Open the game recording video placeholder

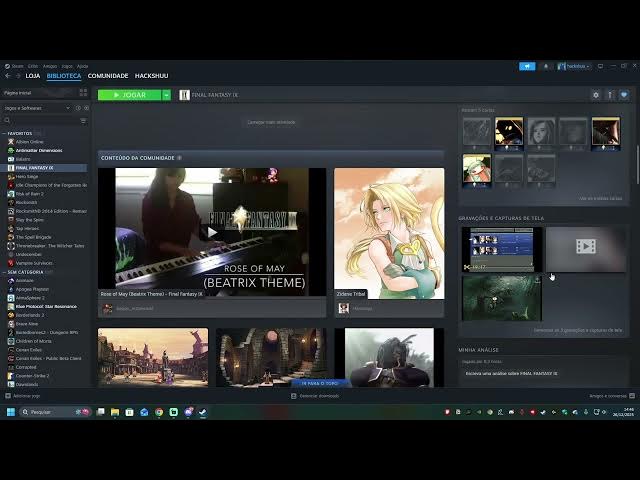point(586,249)
